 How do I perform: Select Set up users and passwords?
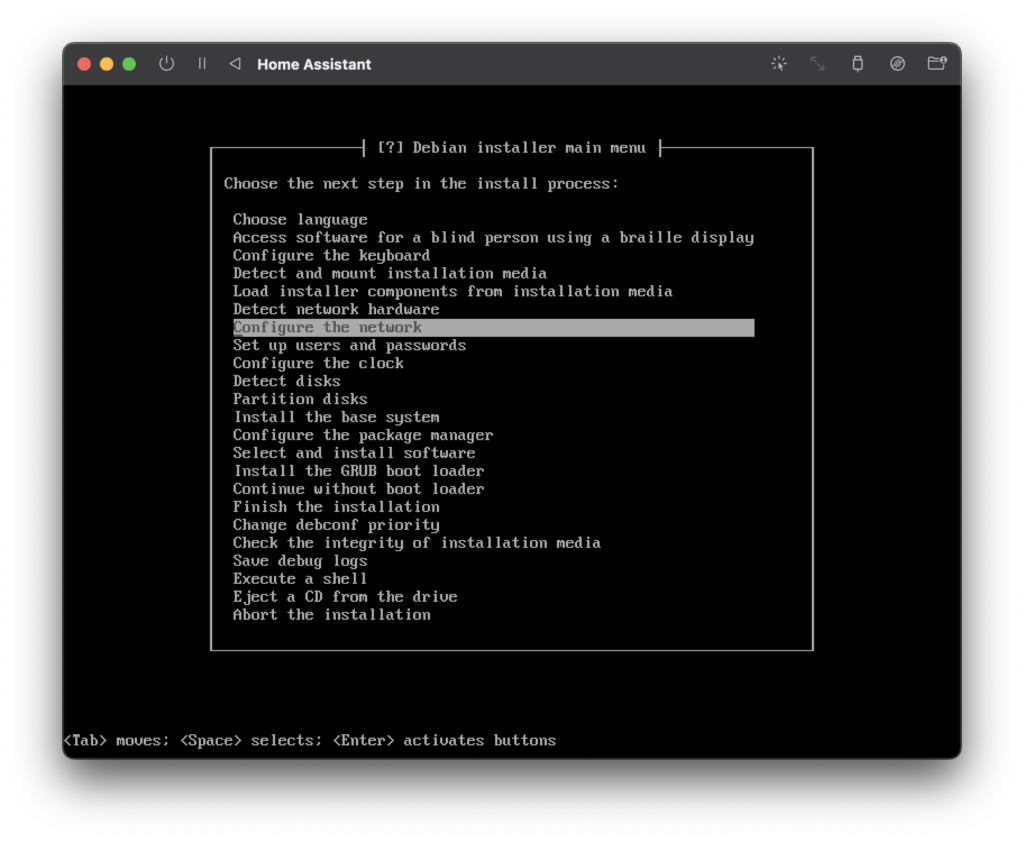pos(493,346)
